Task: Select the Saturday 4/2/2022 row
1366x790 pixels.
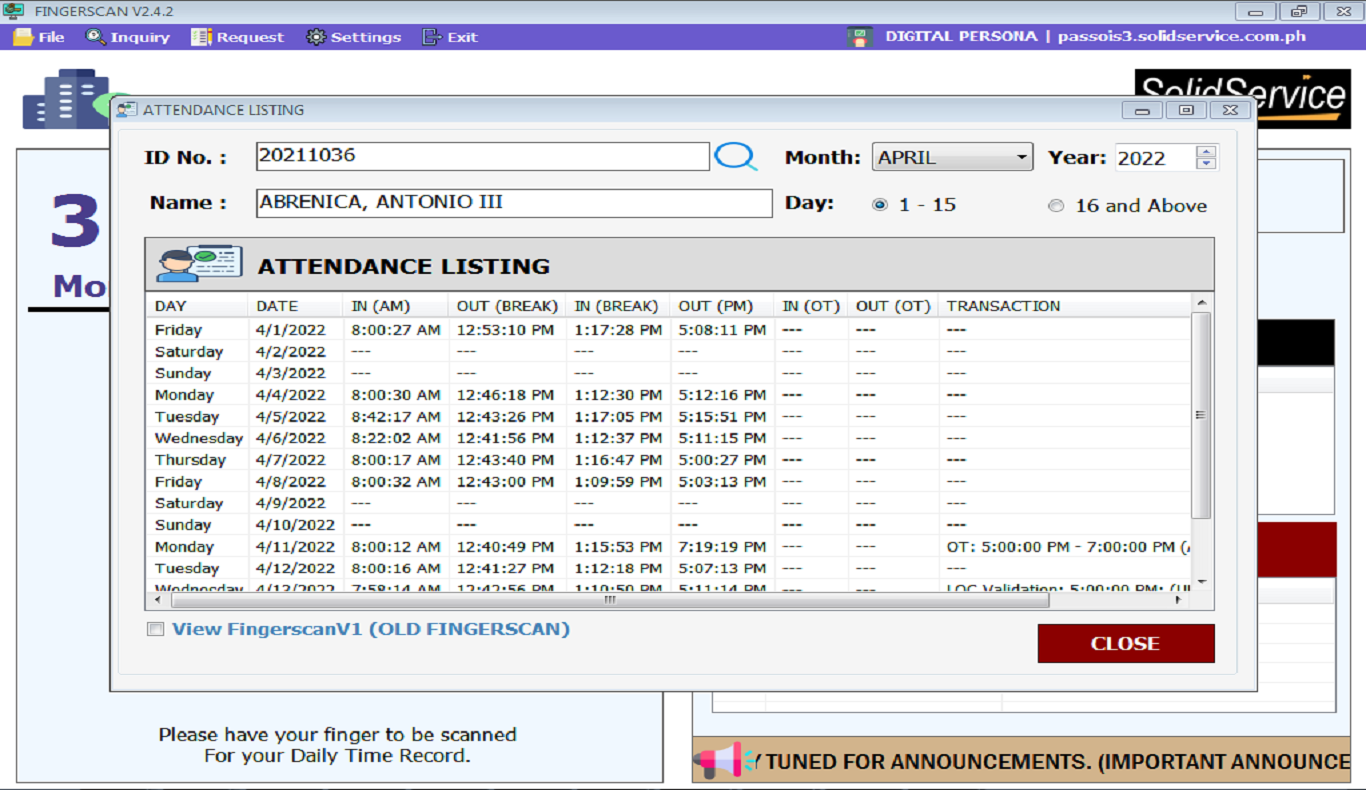Action: pos(669,352)
